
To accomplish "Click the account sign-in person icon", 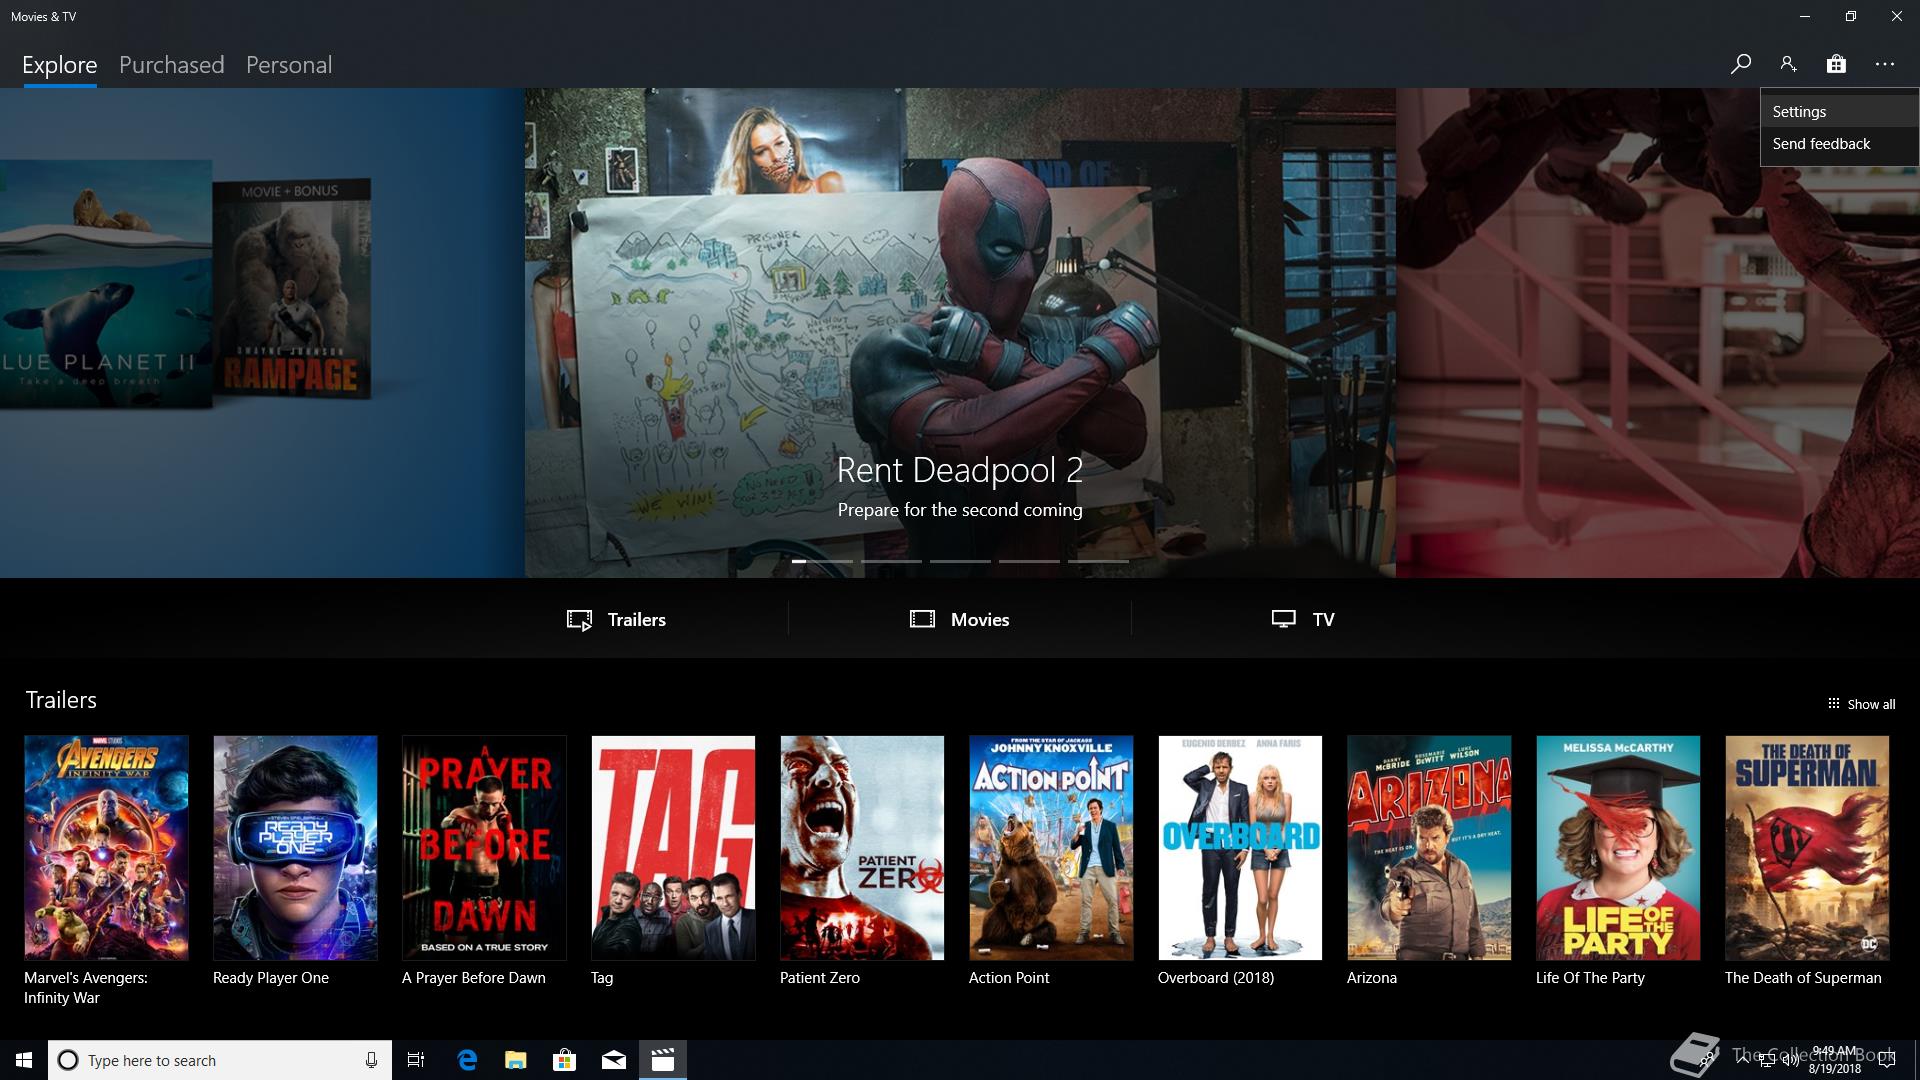I will click(1788, 64).
